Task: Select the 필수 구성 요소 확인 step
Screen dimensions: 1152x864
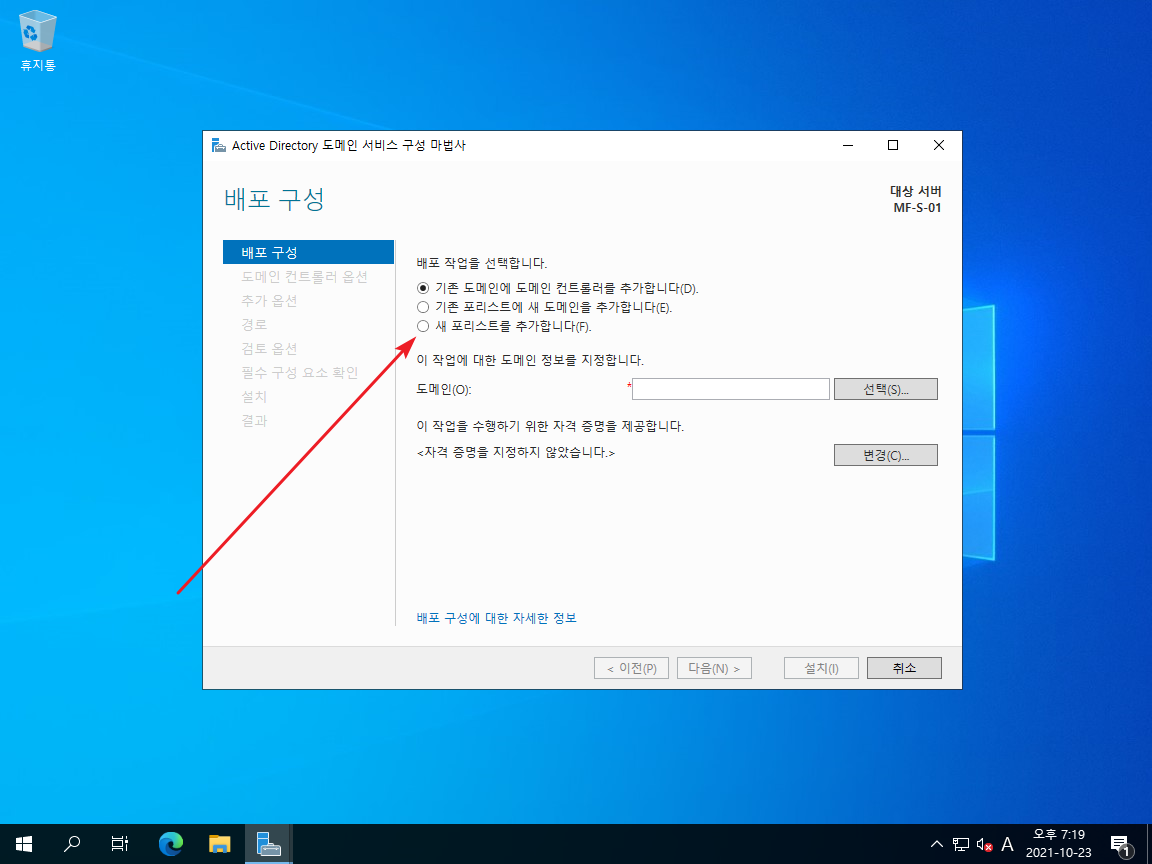Action: click(300, 372)
